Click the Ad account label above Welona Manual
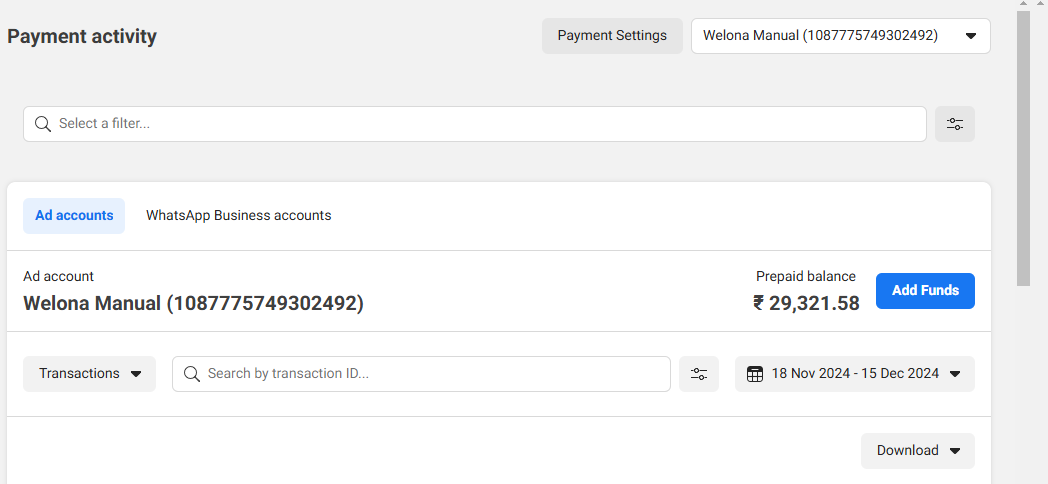The width and height of the screenshot is (1048, 484). [x=59, y=276]
